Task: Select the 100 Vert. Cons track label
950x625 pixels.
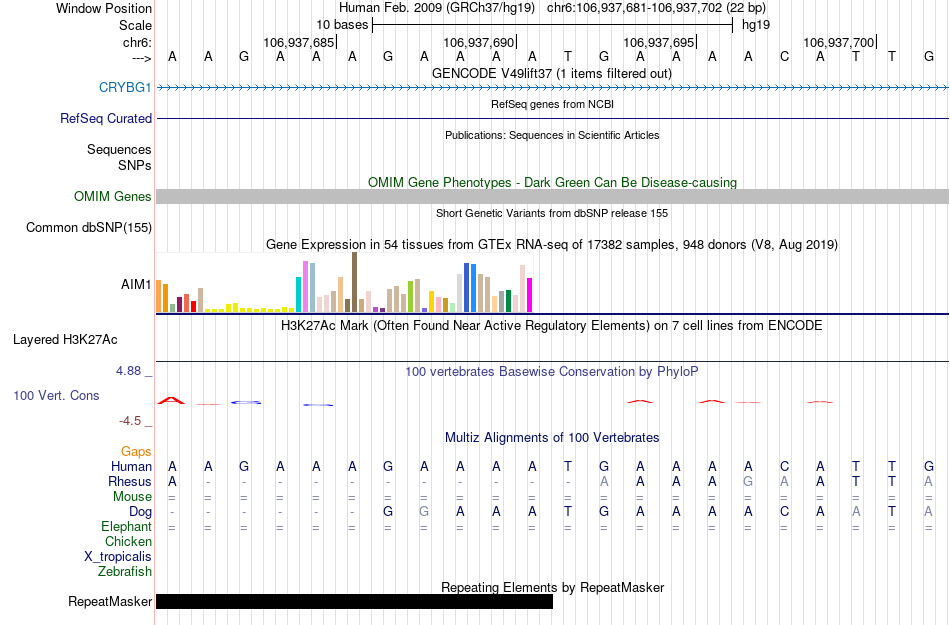Action: coord(56,395)
